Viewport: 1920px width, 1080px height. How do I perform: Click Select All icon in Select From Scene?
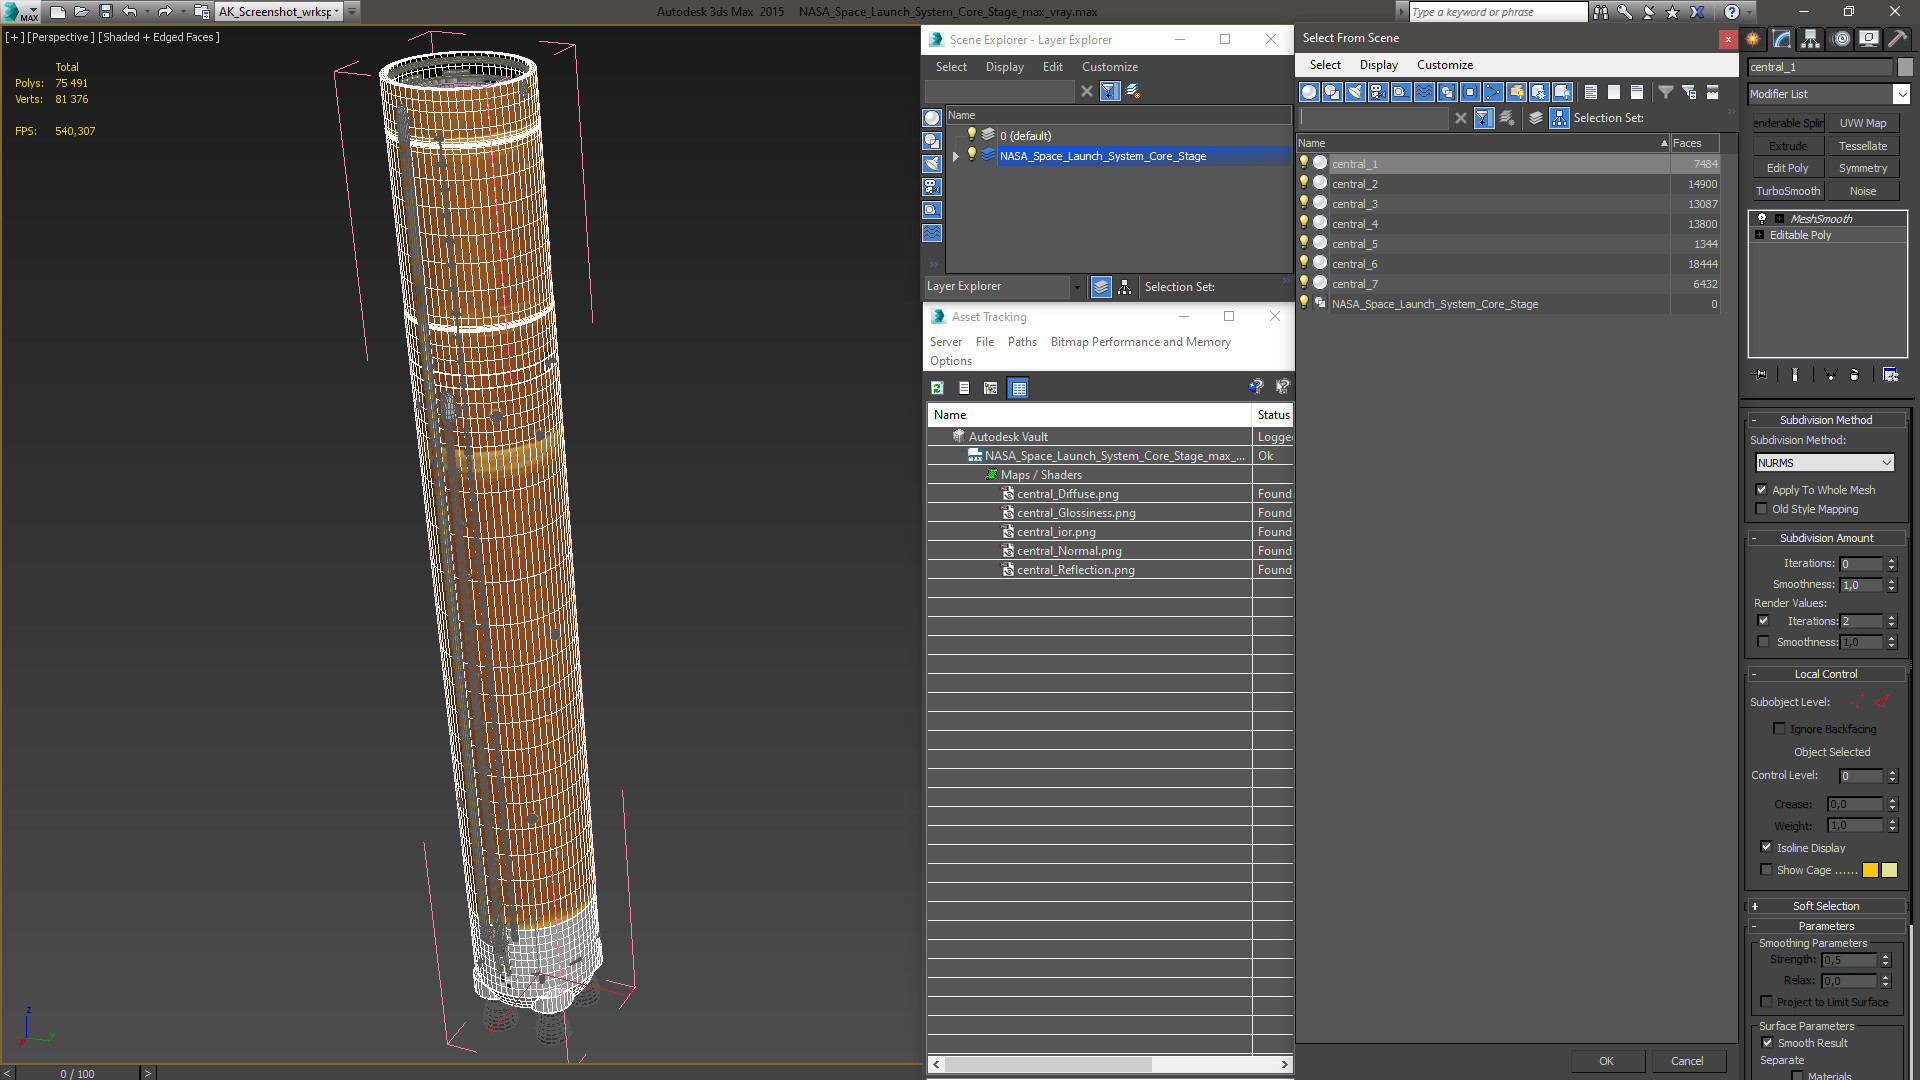point(1591,92)
